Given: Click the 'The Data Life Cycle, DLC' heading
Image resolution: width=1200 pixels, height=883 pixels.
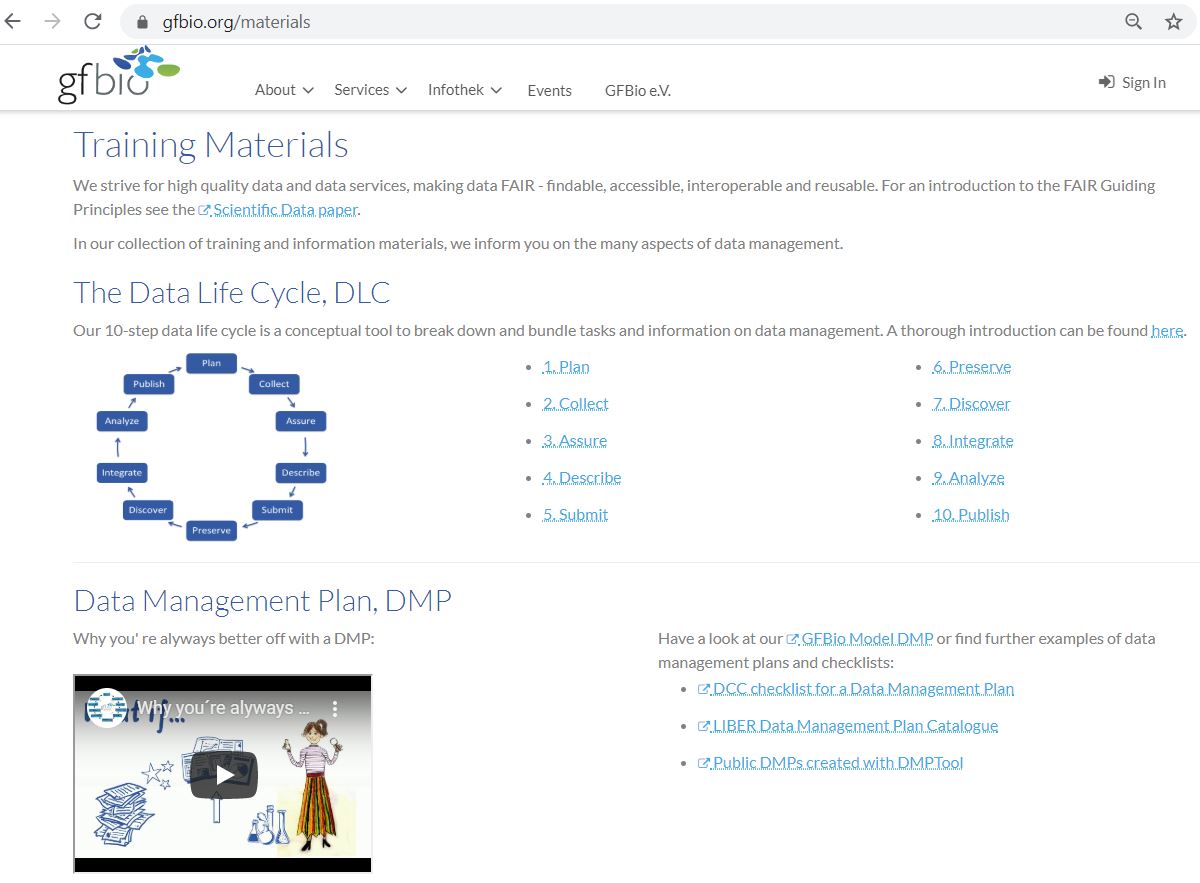Looking at the screenshot, I should point(232,292).
